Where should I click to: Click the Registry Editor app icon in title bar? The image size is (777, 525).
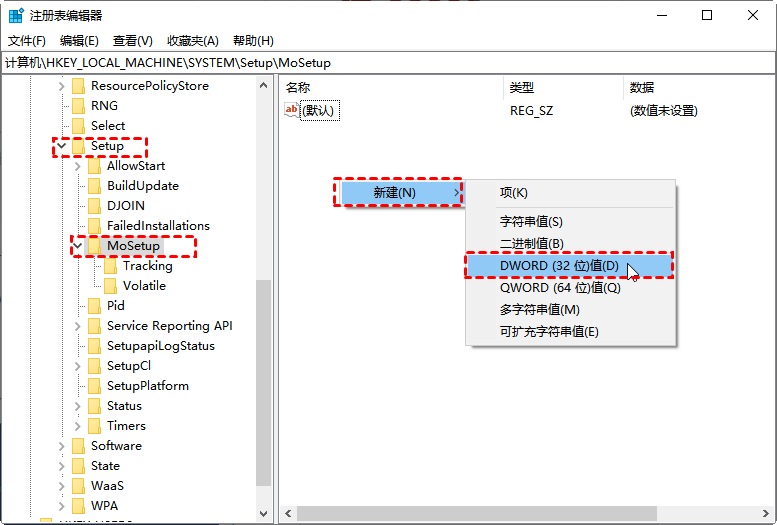(17, 15)
